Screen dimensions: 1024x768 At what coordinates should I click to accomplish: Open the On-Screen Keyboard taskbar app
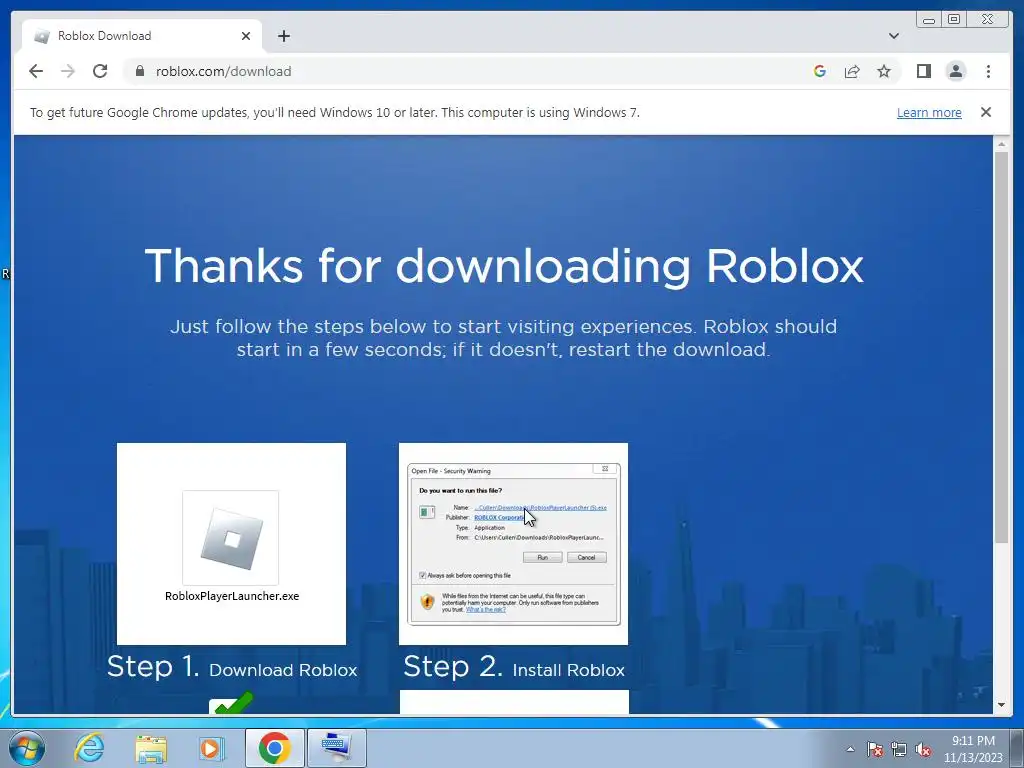click(336, 748)
